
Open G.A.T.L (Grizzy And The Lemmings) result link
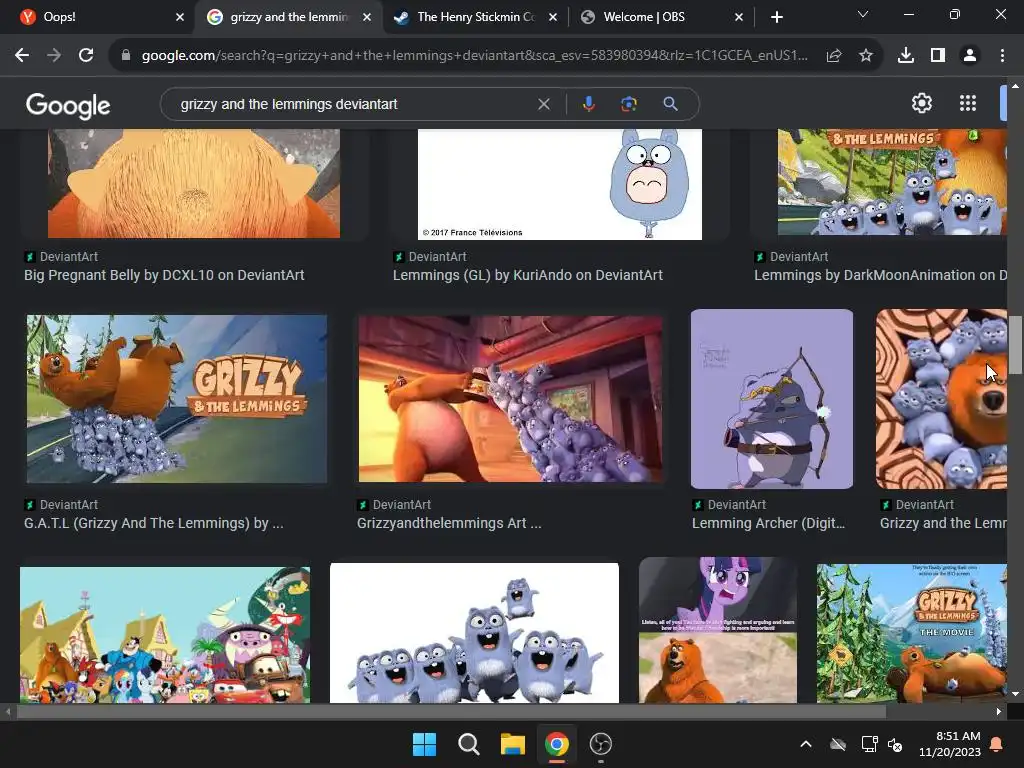[153, 523]
